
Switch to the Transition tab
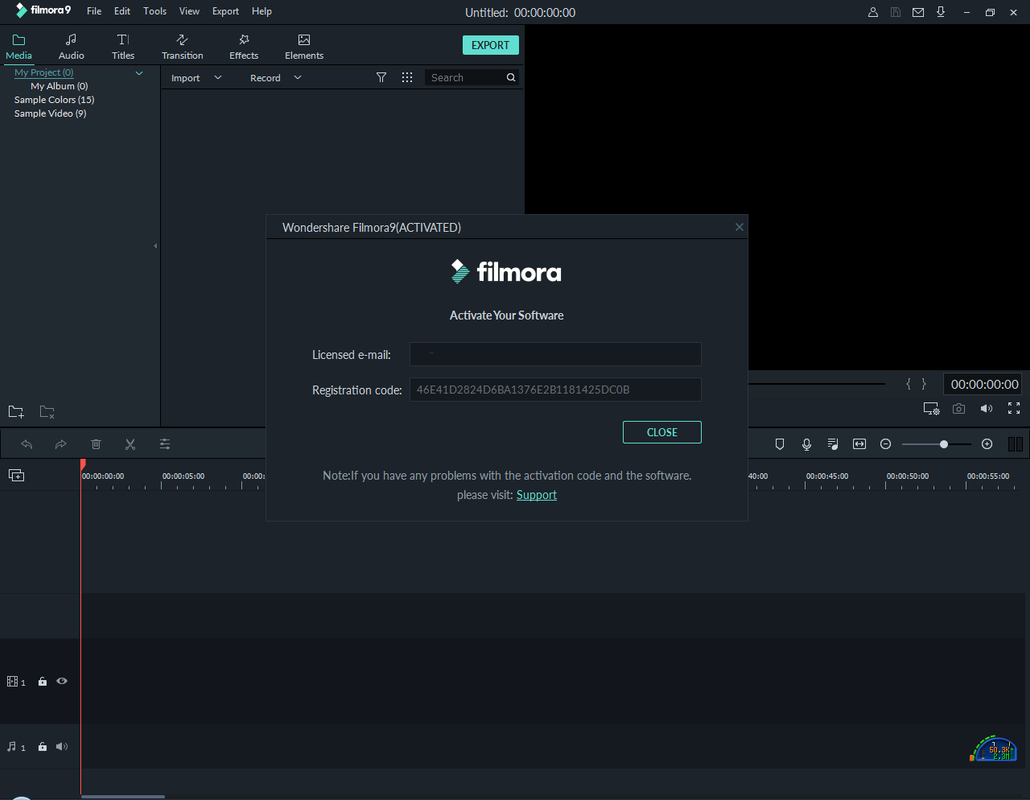183,47
